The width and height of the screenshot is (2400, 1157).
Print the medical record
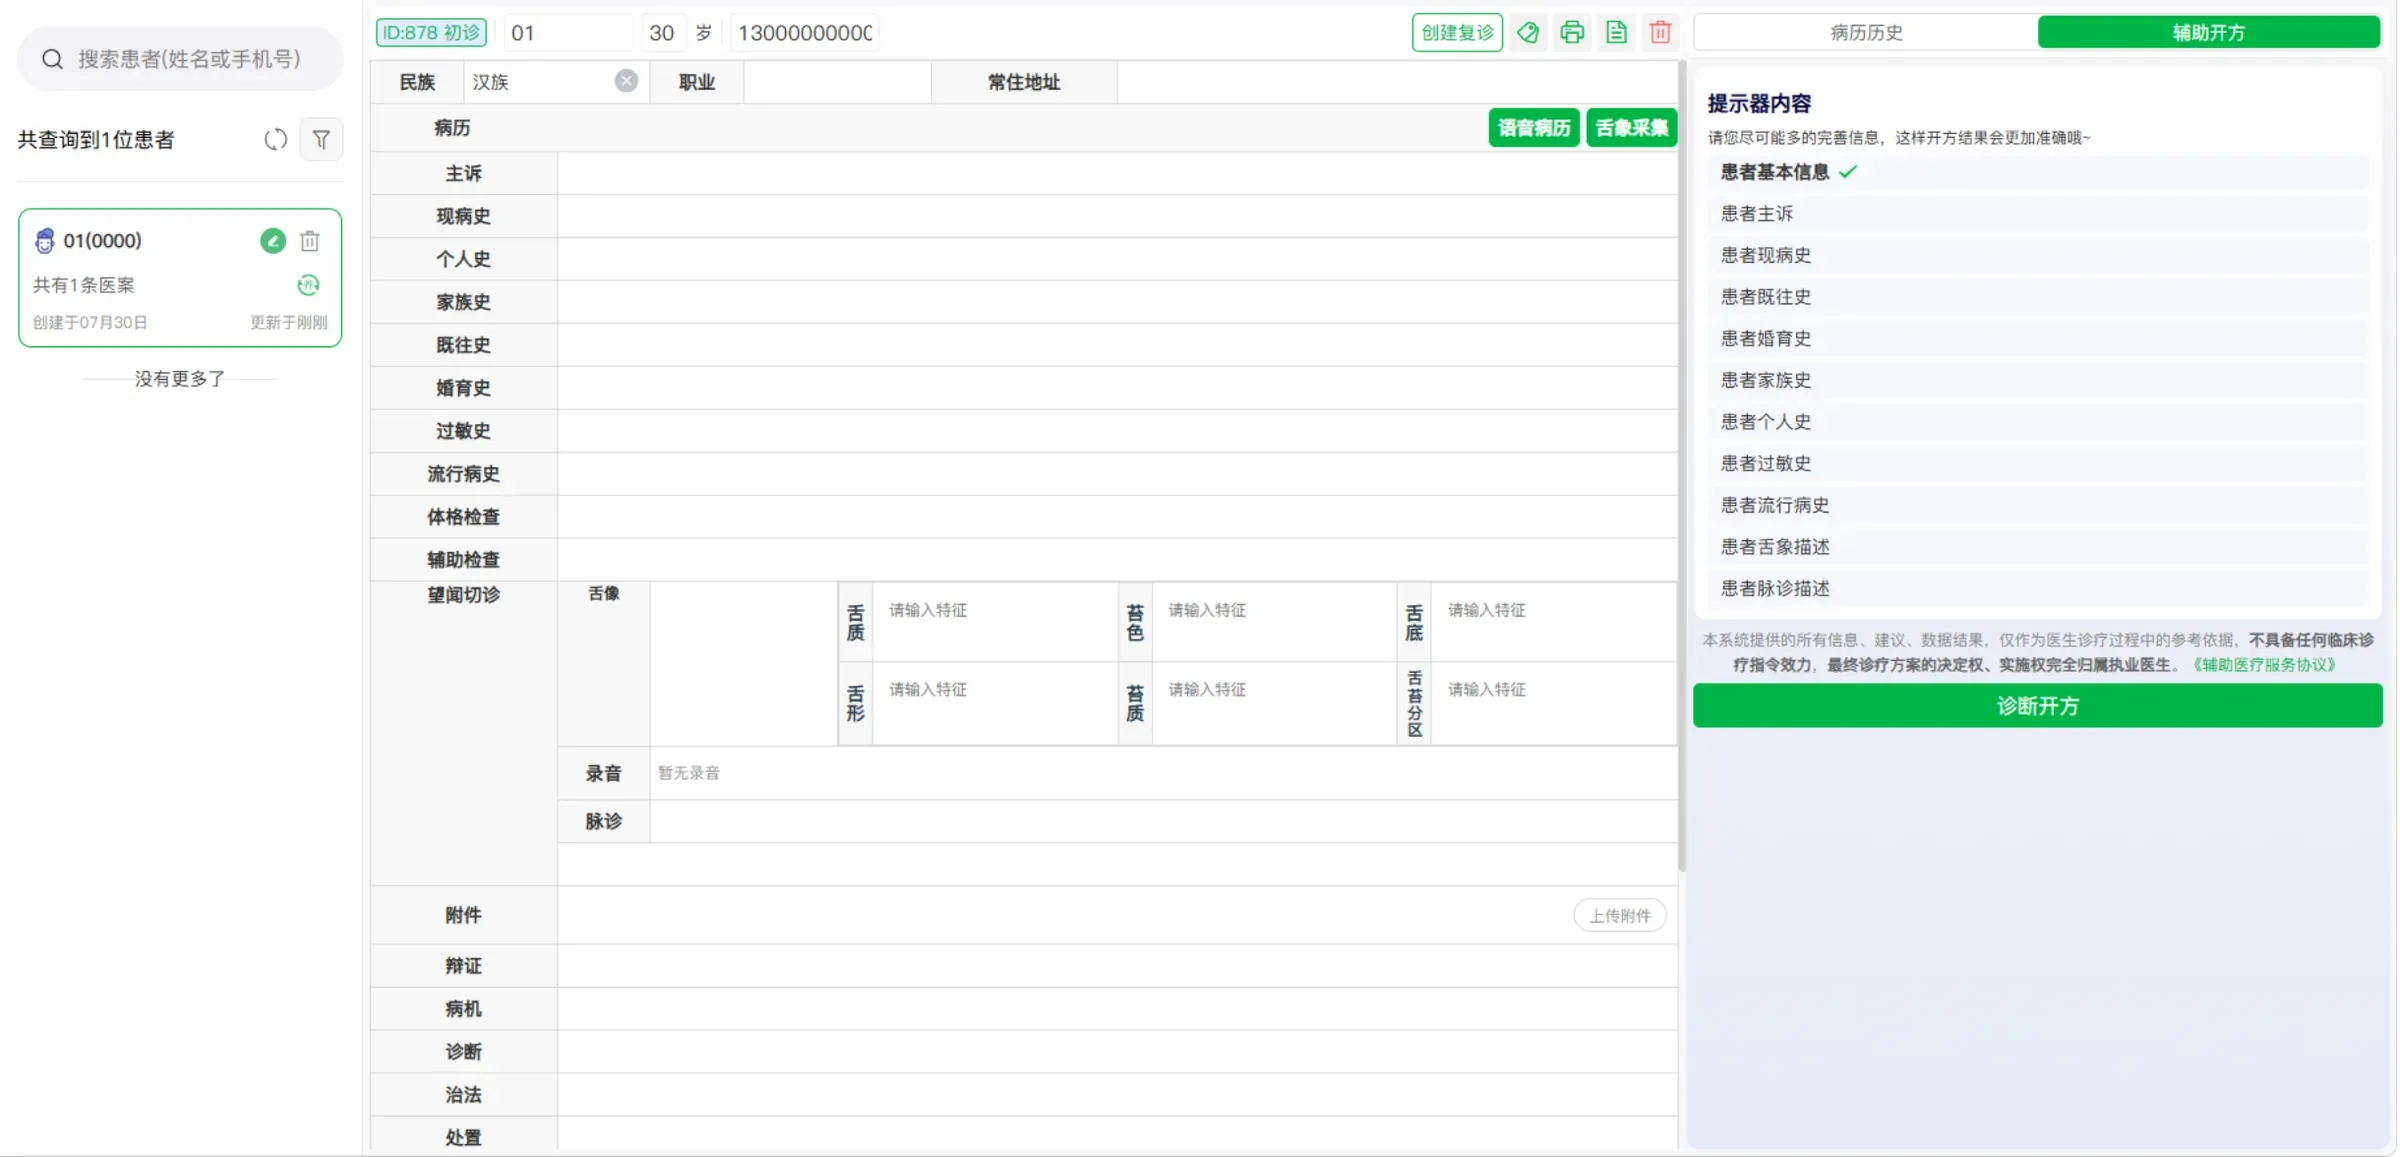[1572, 33]
